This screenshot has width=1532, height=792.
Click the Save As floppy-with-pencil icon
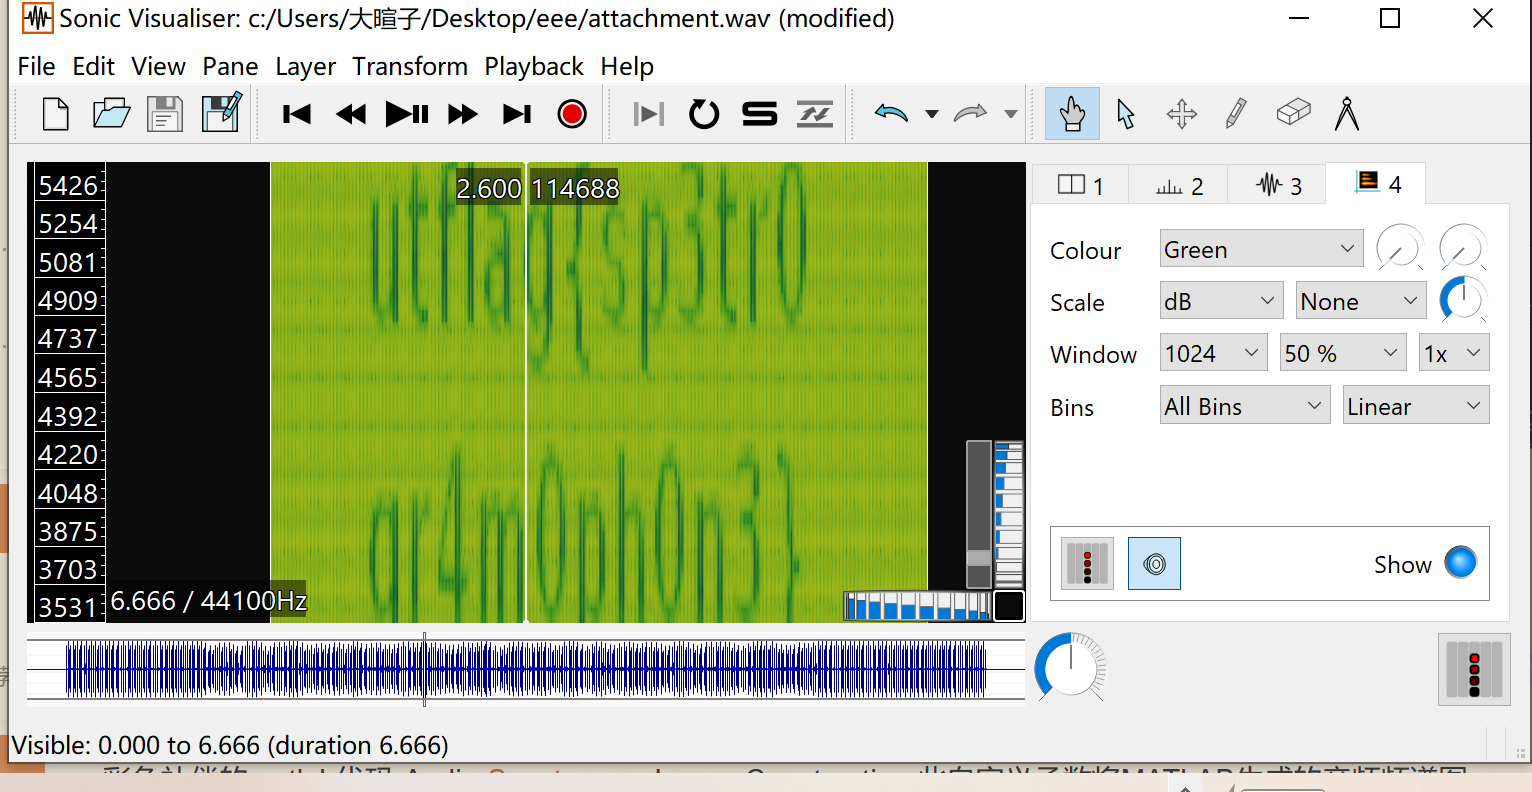[221, 113]
